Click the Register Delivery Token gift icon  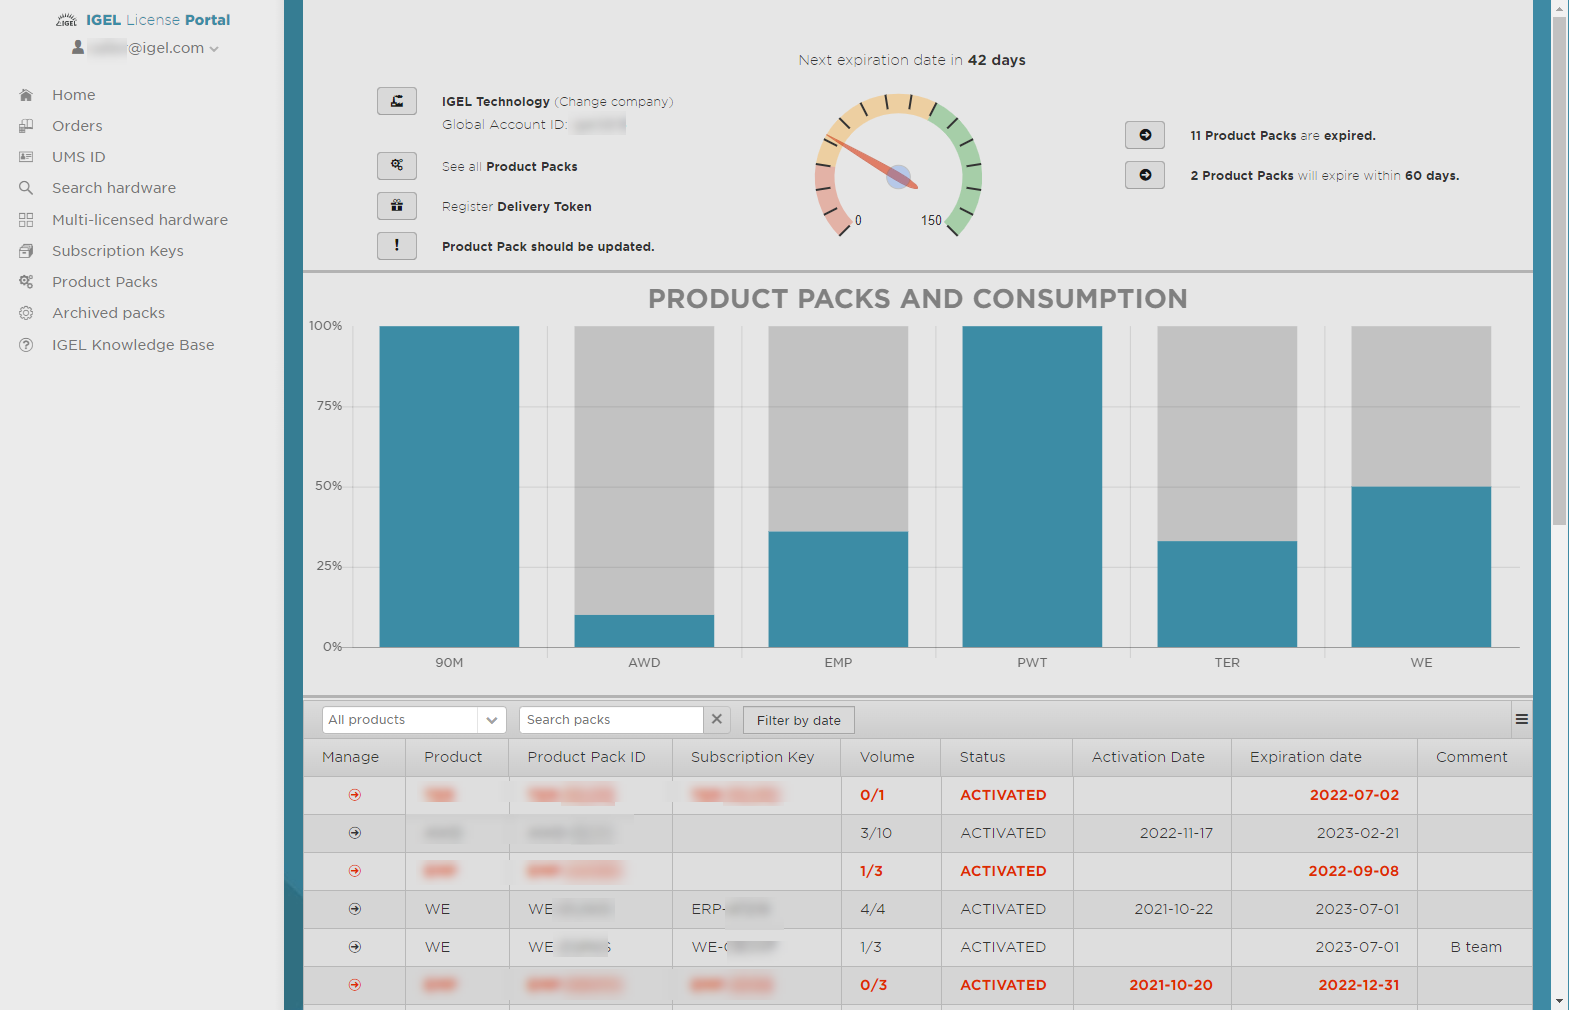coord(396,205)
